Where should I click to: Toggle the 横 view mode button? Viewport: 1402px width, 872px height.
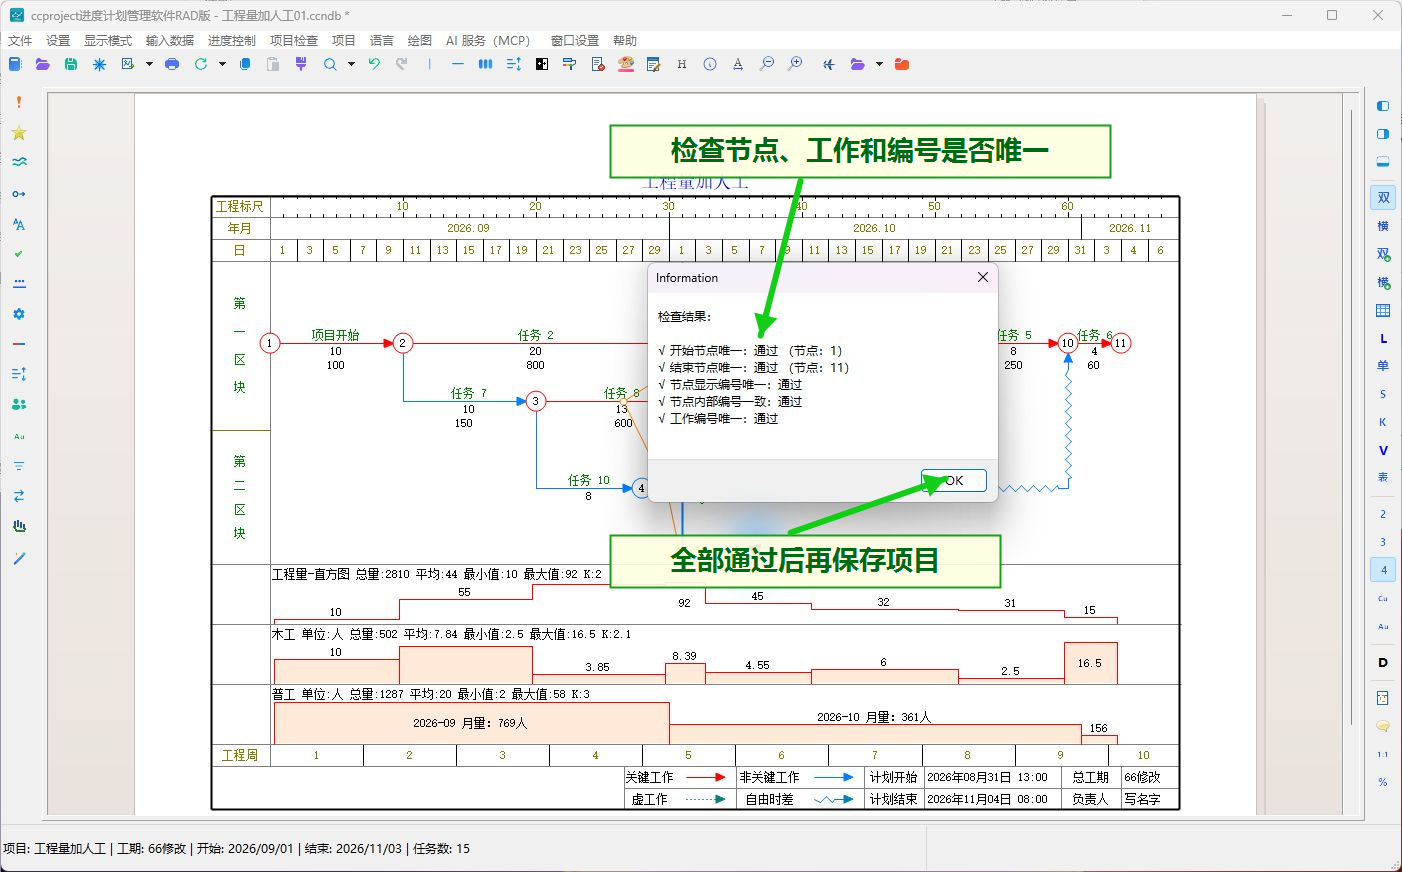(x=1383, y=226)
